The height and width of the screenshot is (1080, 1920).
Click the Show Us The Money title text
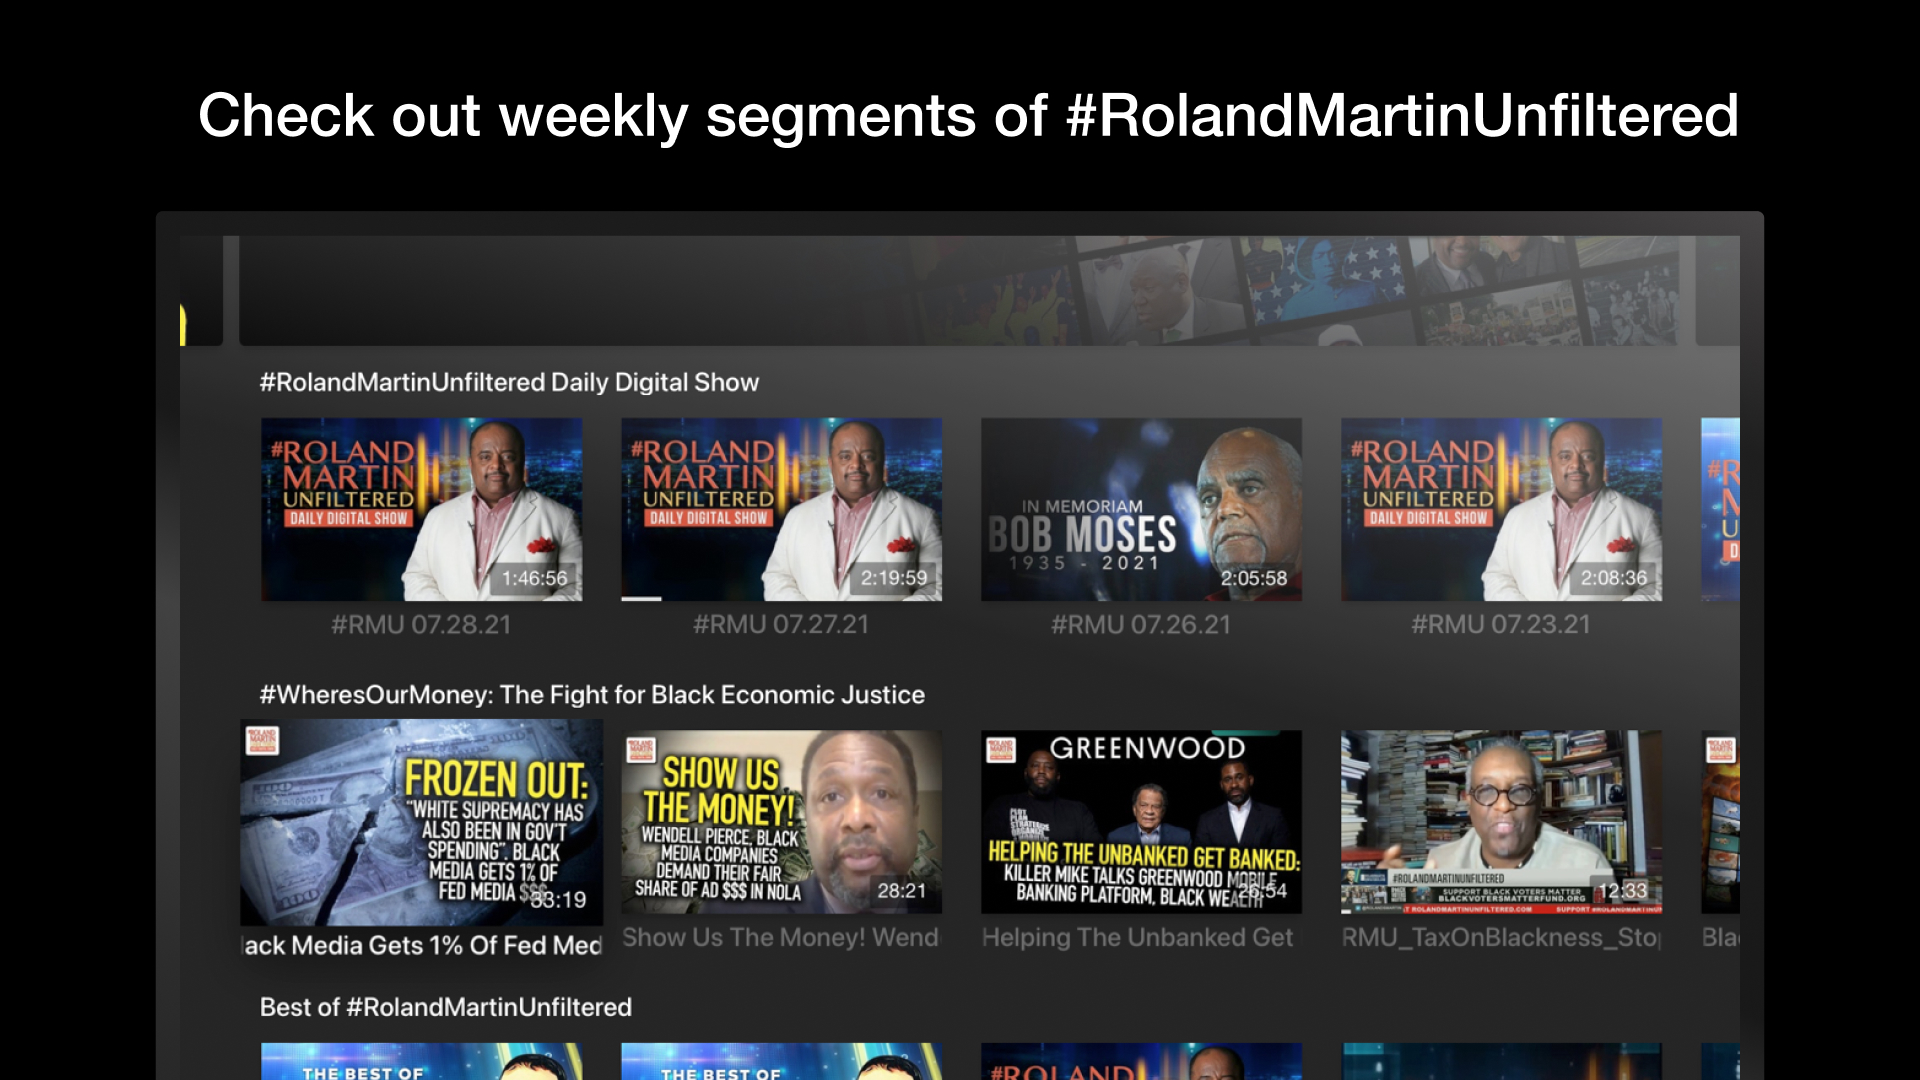click(781, 938)
